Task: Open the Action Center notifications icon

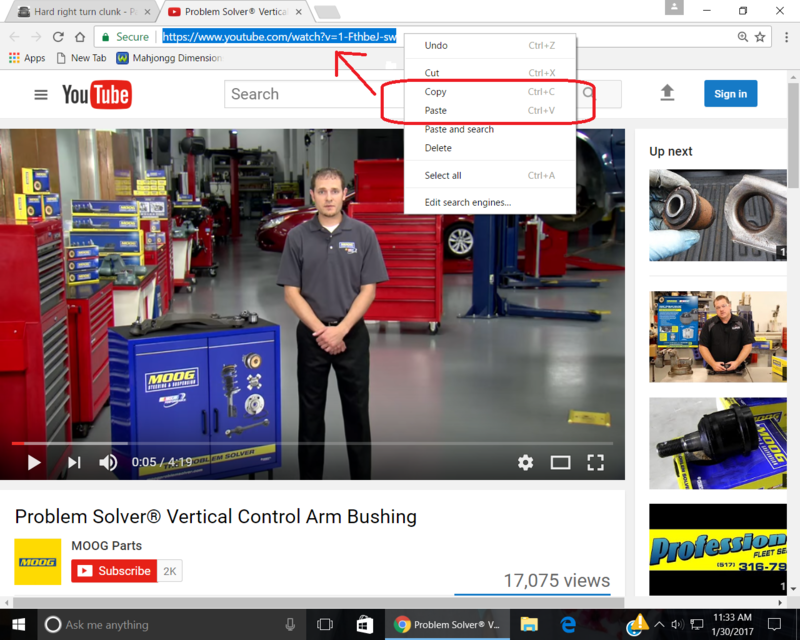Action: point(774,624)
